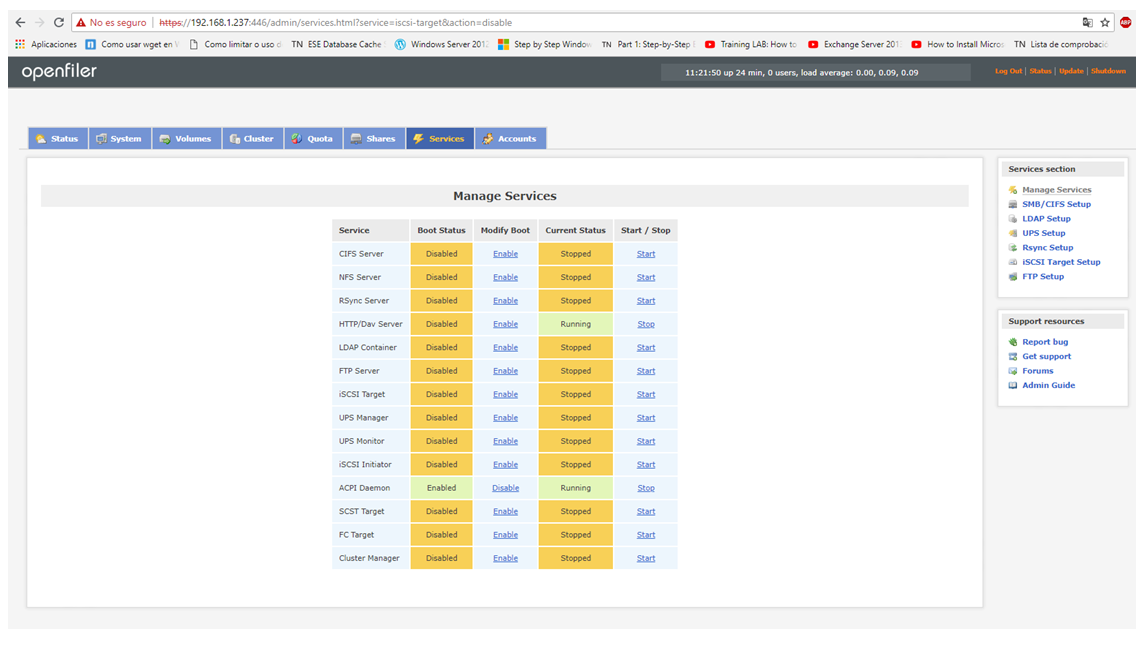Screen dimensions: 1142x645
Task: Switch to the Shares tab
Action: click(374, 138)
